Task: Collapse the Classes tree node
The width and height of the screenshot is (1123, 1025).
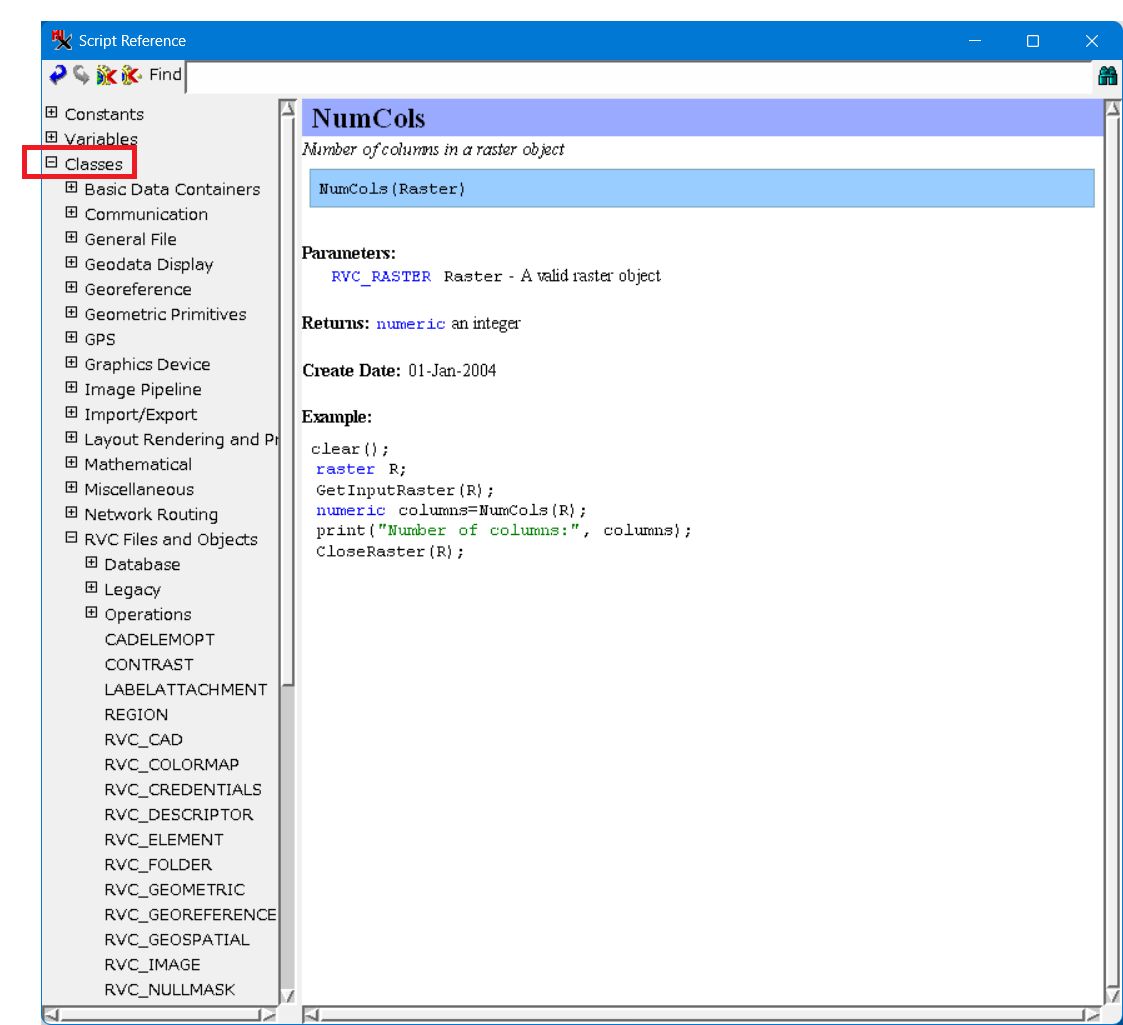Action: [52, 164]
